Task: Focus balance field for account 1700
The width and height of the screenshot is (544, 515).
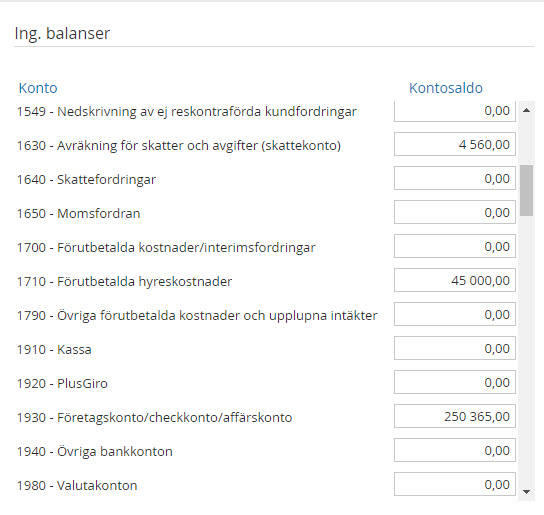Action: [455, 246]
